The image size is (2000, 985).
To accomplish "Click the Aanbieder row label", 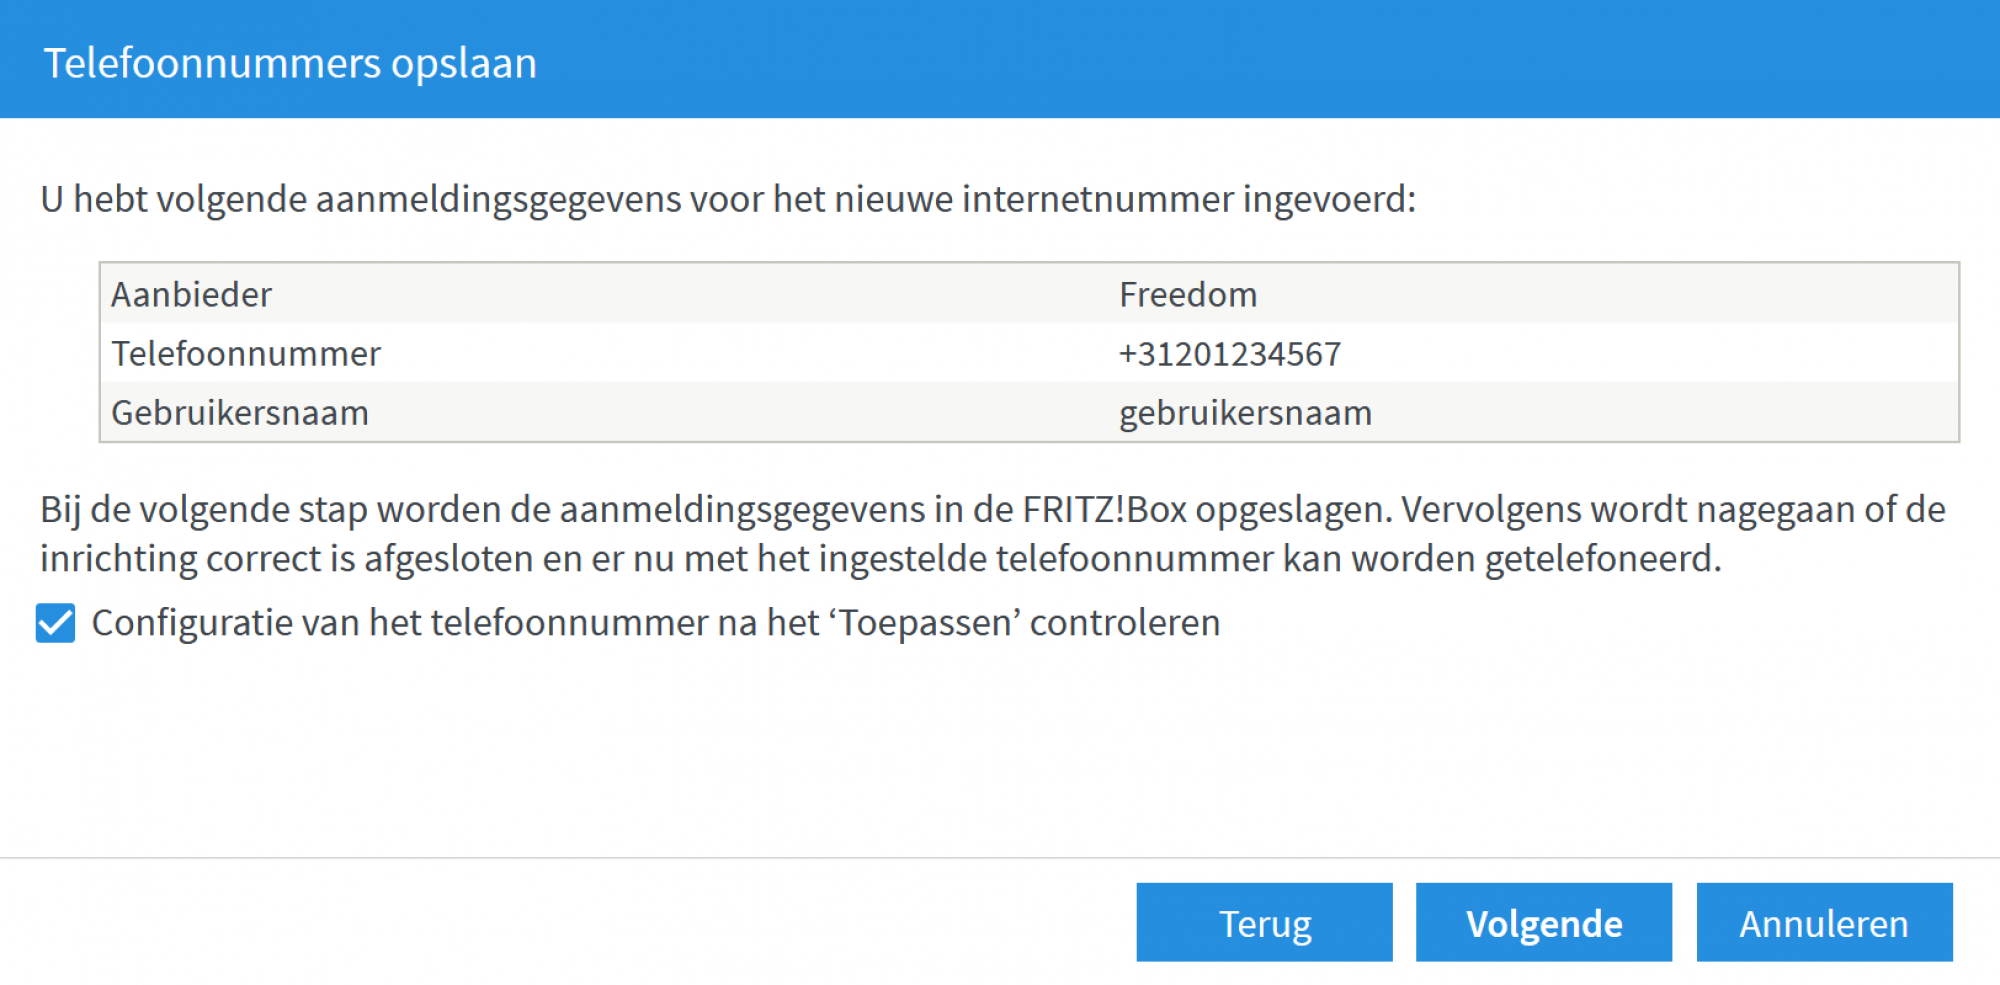I will (x=191, y=294).
